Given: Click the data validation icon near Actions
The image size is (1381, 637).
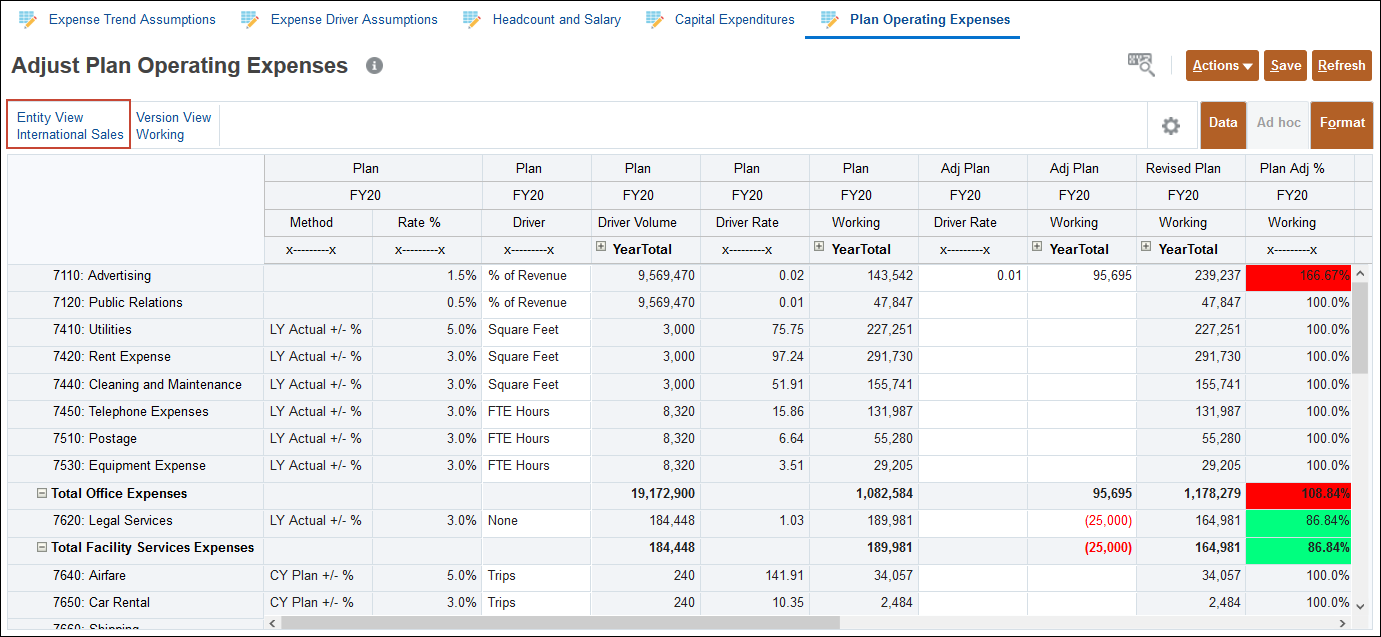Looking at the screenshot, I should [x=1140, y=64].
